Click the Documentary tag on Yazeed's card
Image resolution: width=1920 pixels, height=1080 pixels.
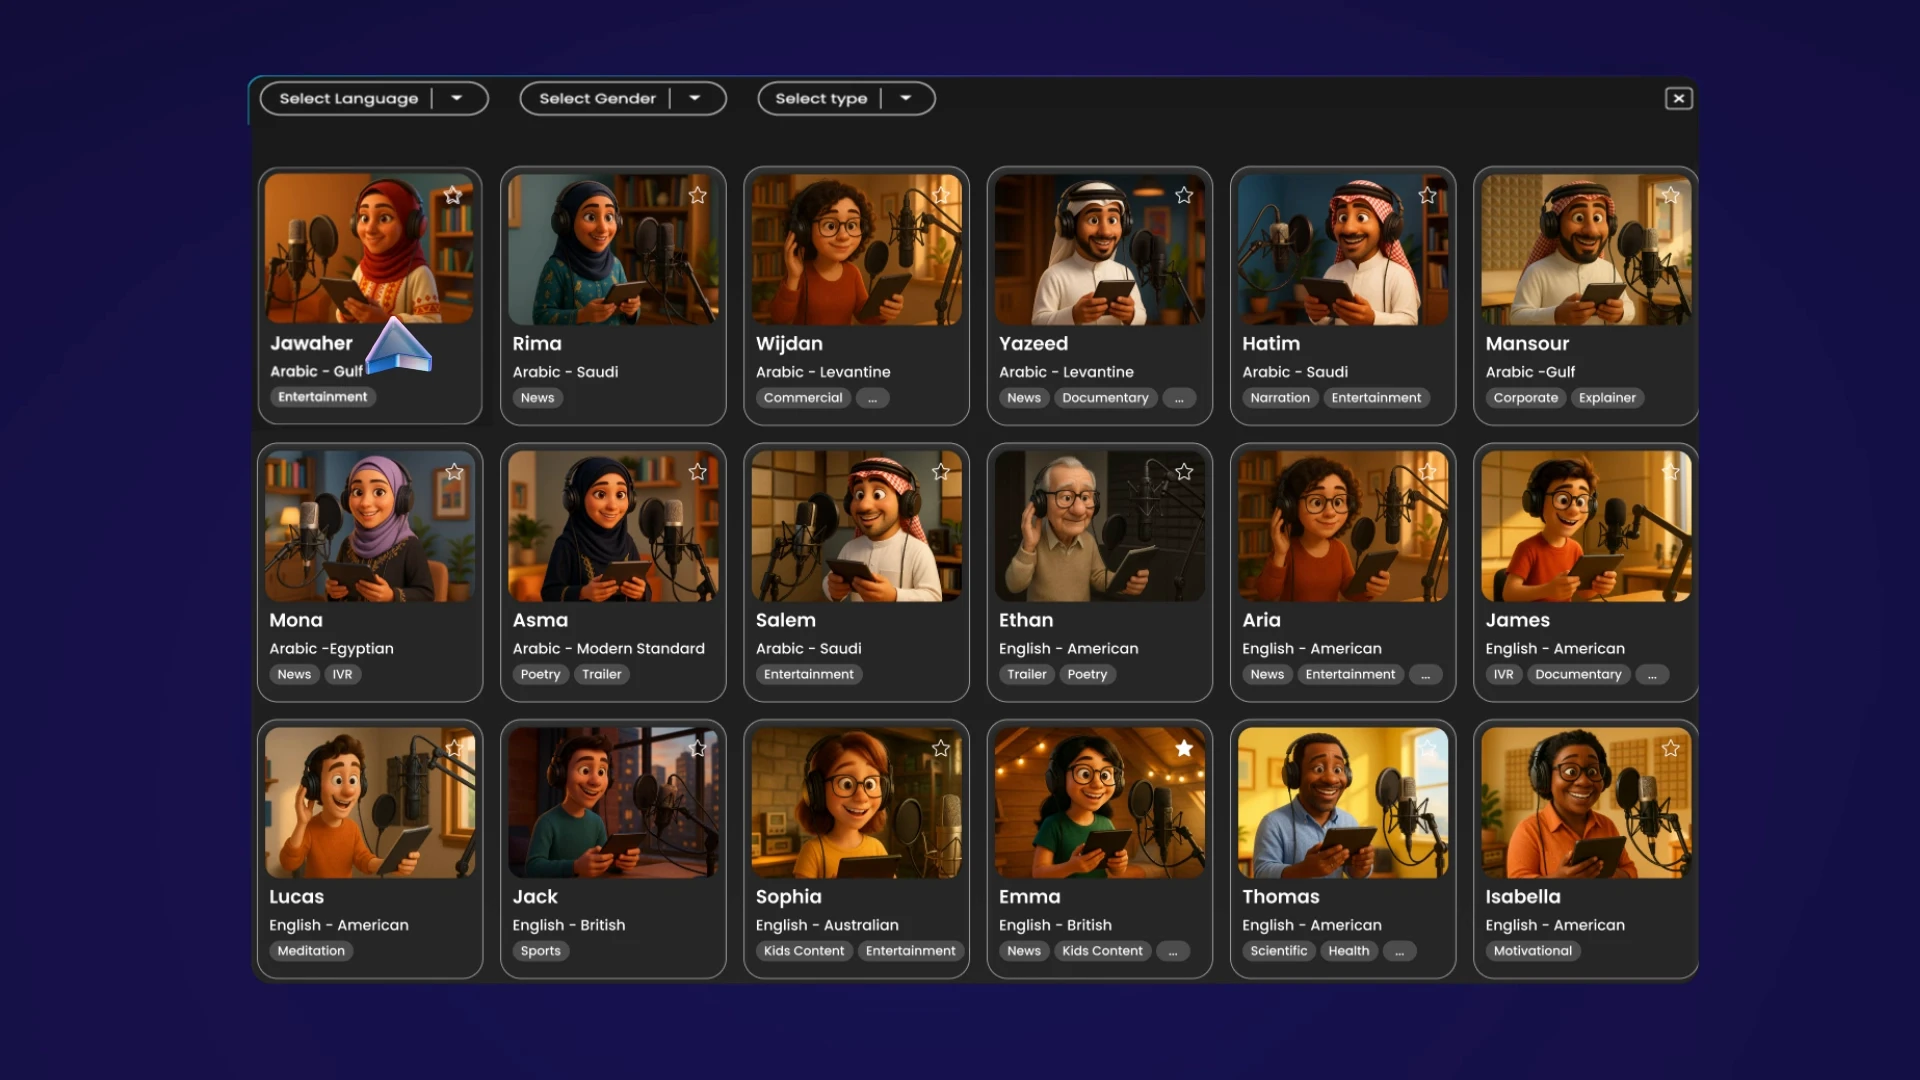point(1105,398)
